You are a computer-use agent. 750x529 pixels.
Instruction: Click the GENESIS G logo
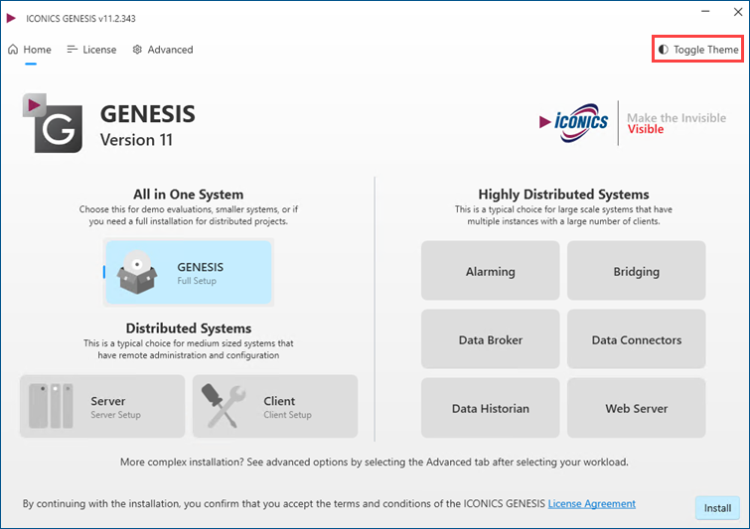coord(53,123)
